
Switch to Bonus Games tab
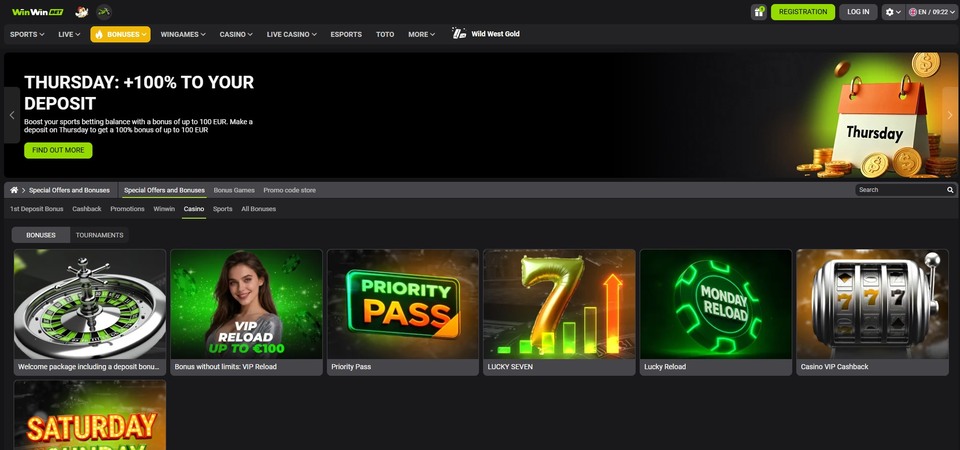[234, 190]
